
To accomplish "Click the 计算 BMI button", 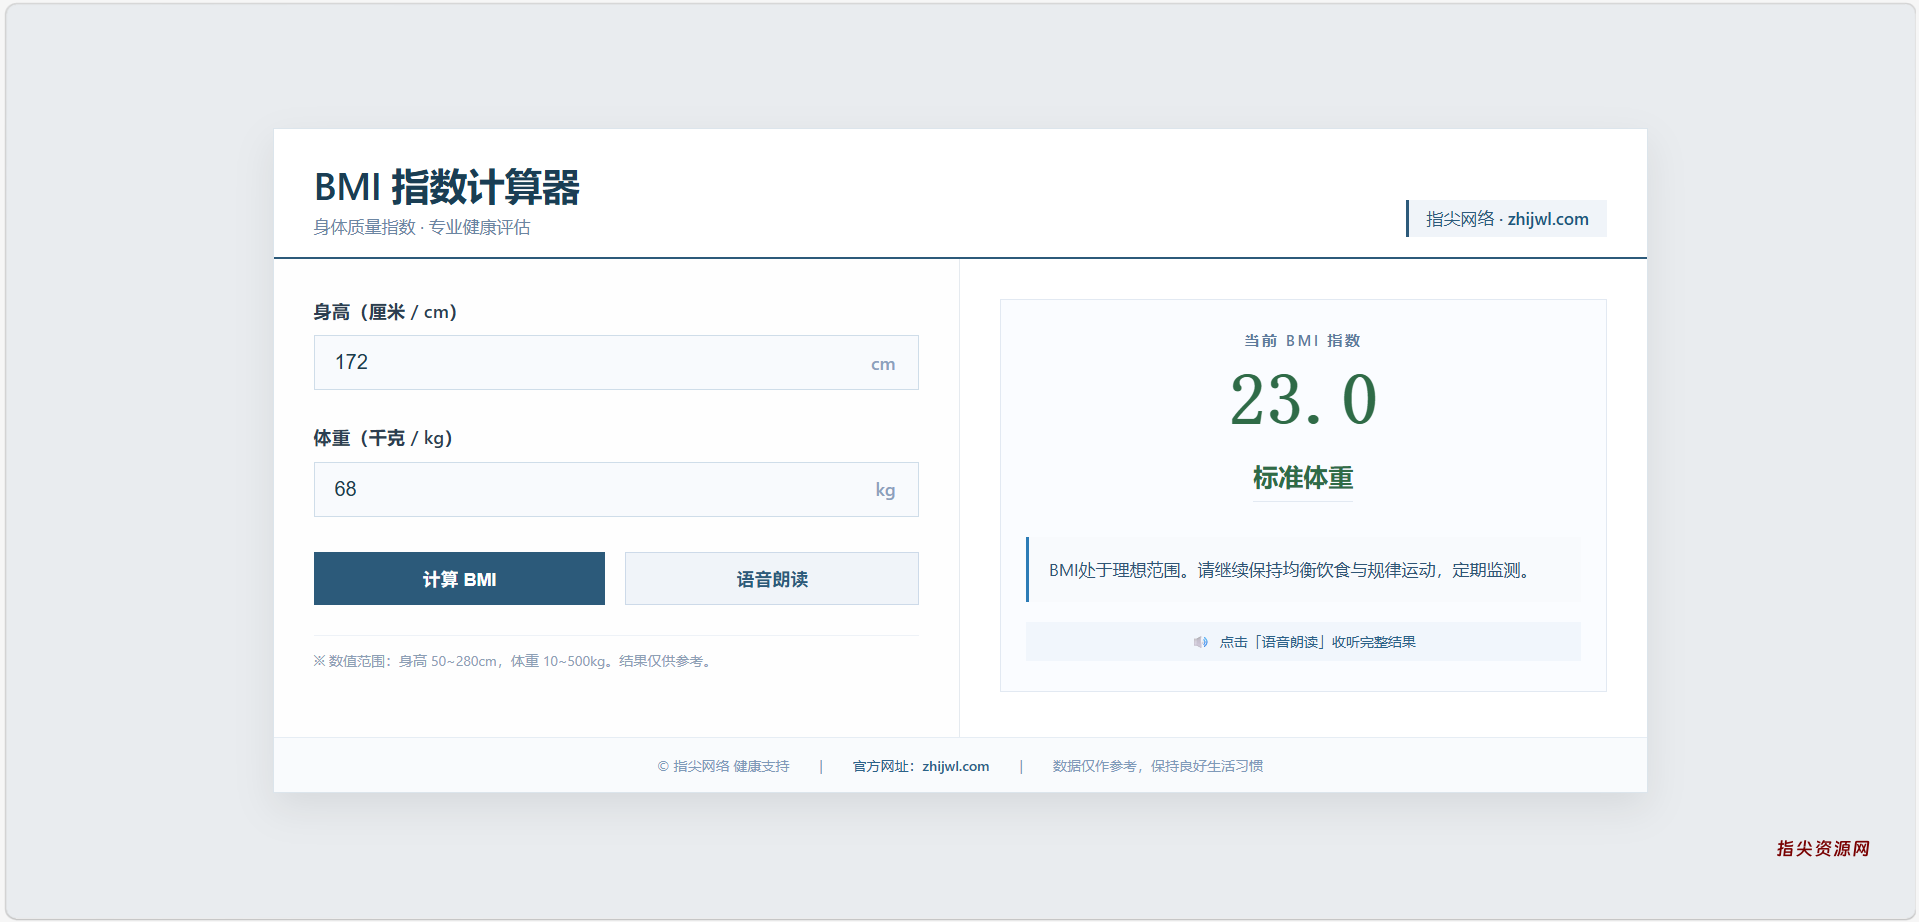I will coord(459,579).
